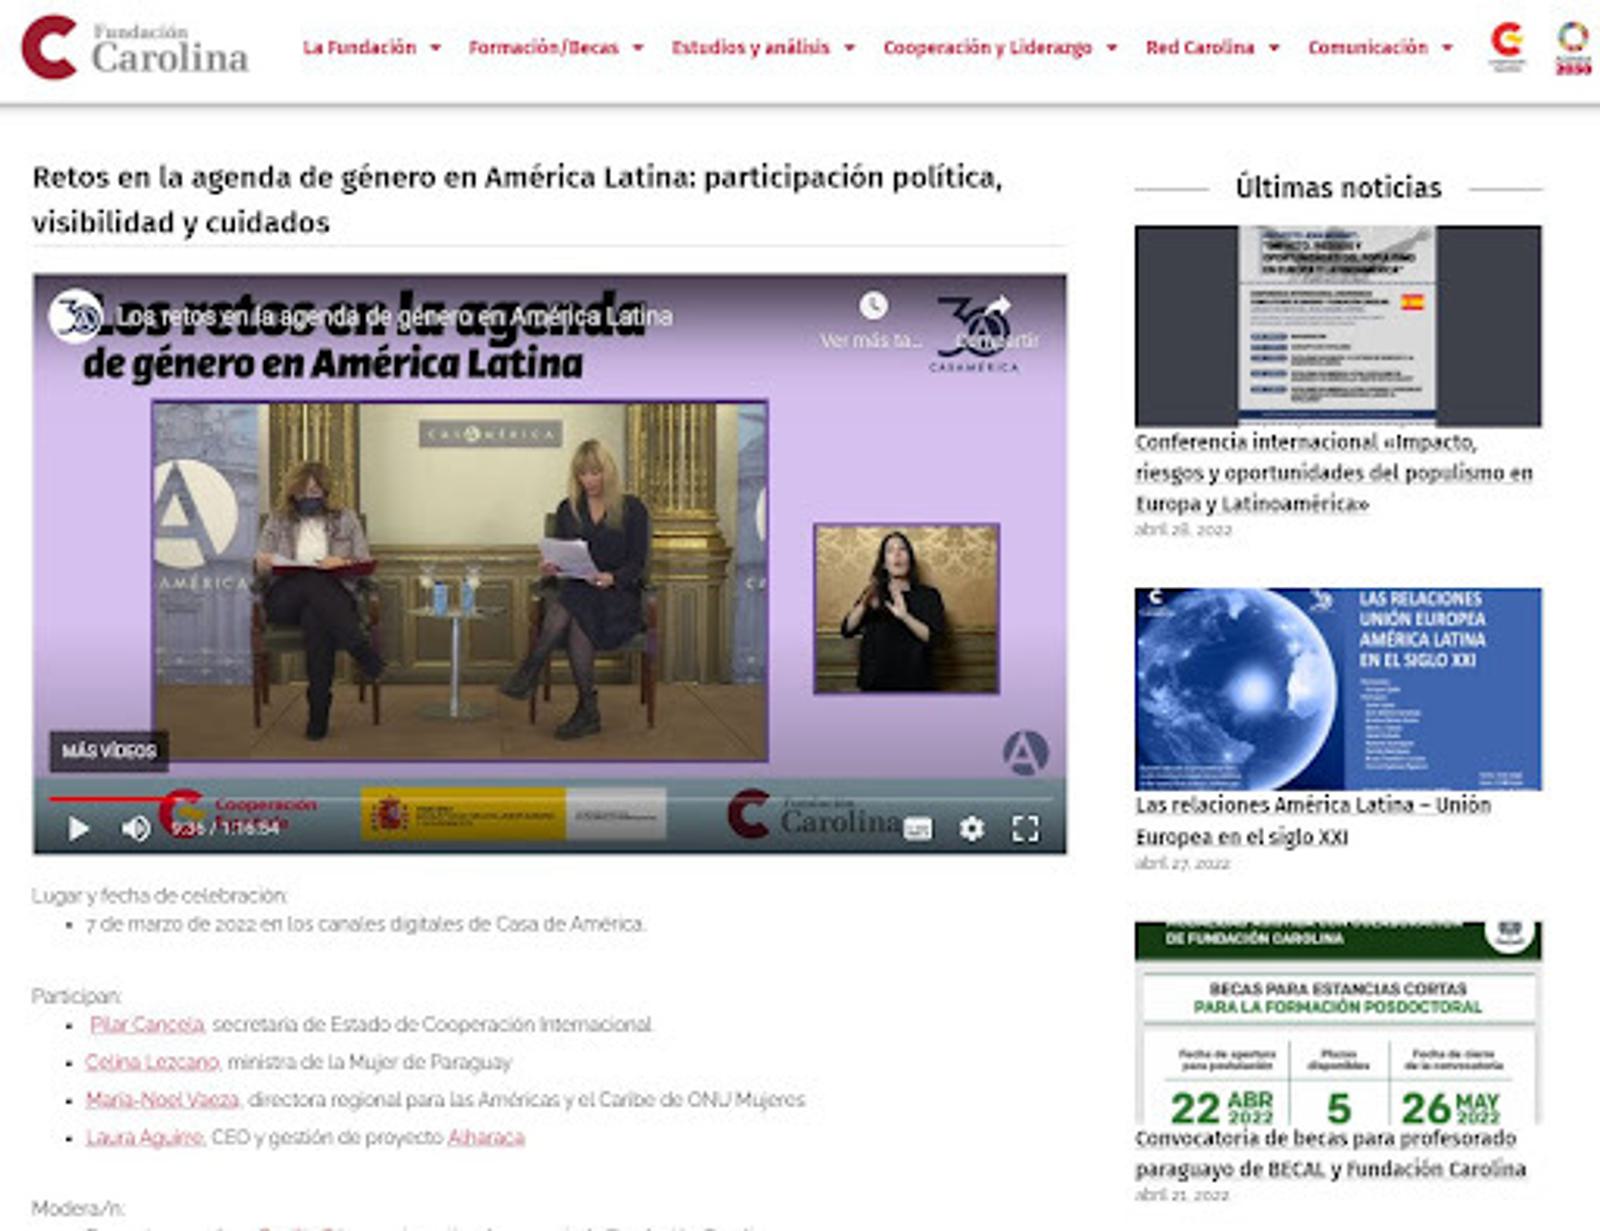Click the Cooperación Española header logo
The image size is (1600, 1231).
tap(1507, 47)
